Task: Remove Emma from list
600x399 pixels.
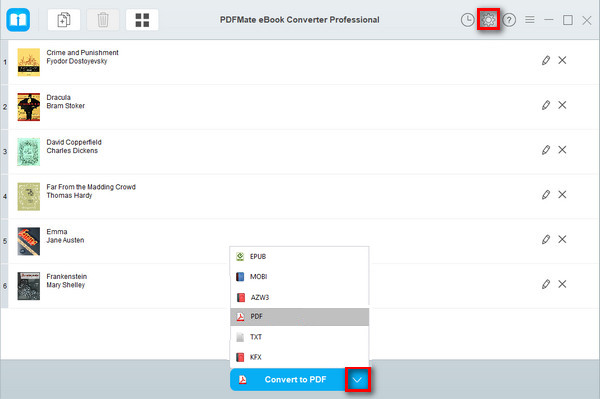Action: (562, 239)
